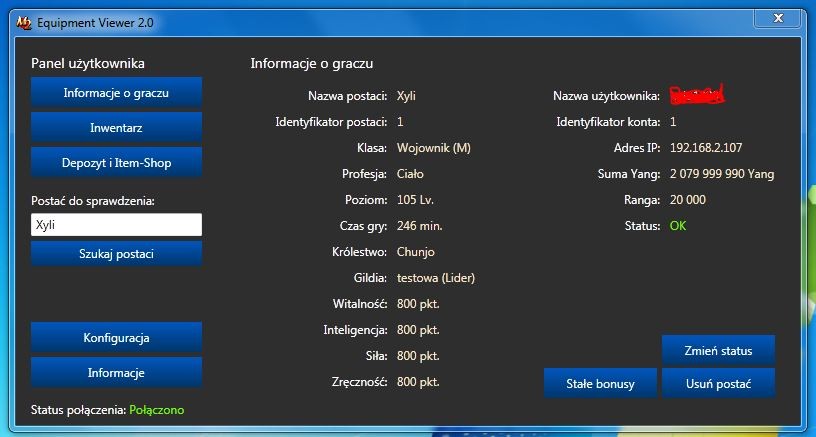The image size is (816, 437).
Task: Click the Inteligencja 800 pkt. value
Action: point(418,330)
